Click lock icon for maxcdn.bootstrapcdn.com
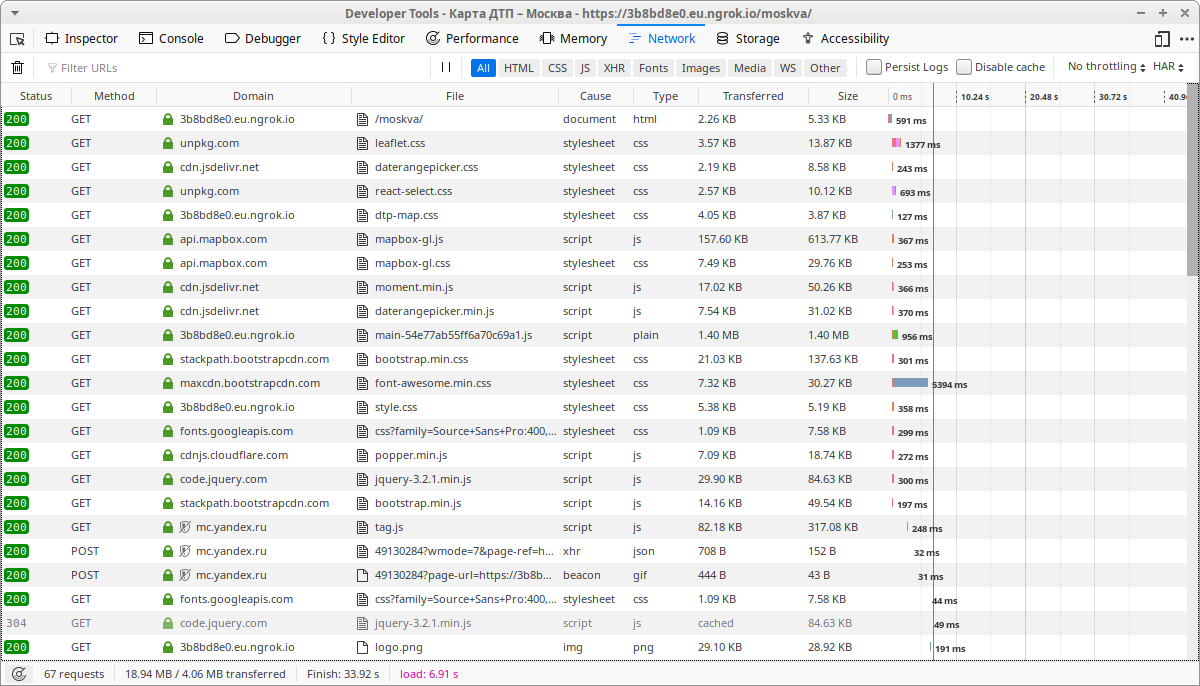The image size is (1200, 686). [x=168, y=383]
